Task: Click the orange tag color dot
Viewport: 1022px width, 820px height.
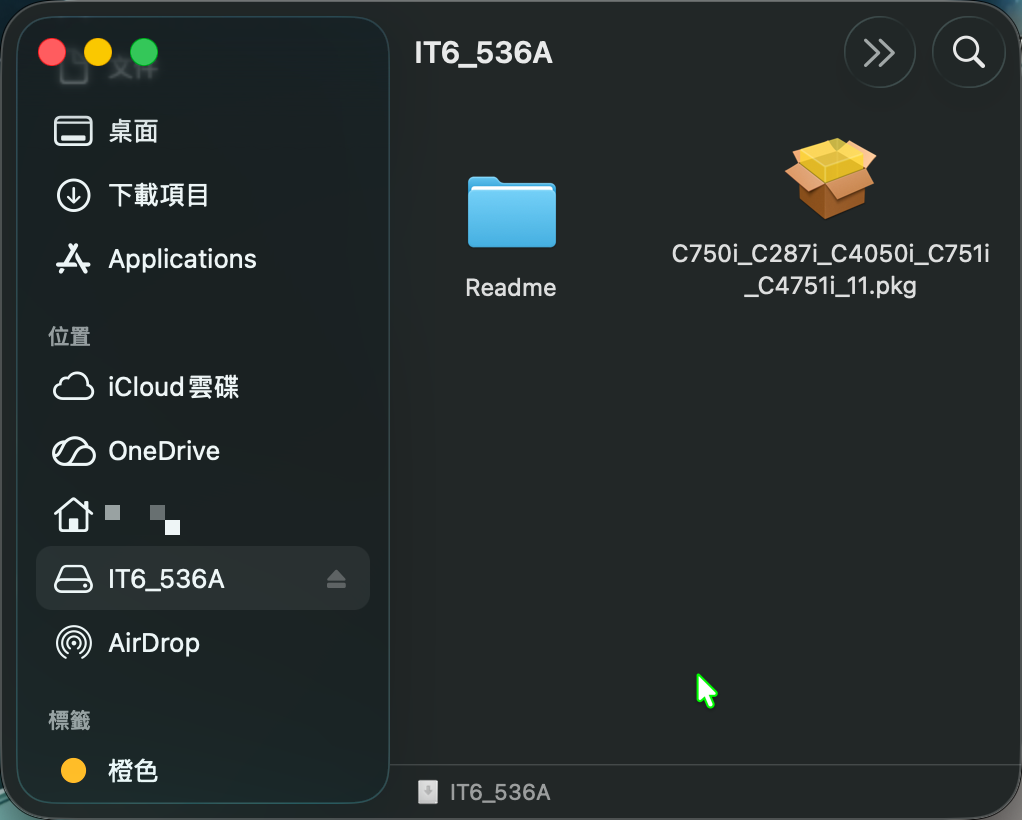Action: point(74,770)
